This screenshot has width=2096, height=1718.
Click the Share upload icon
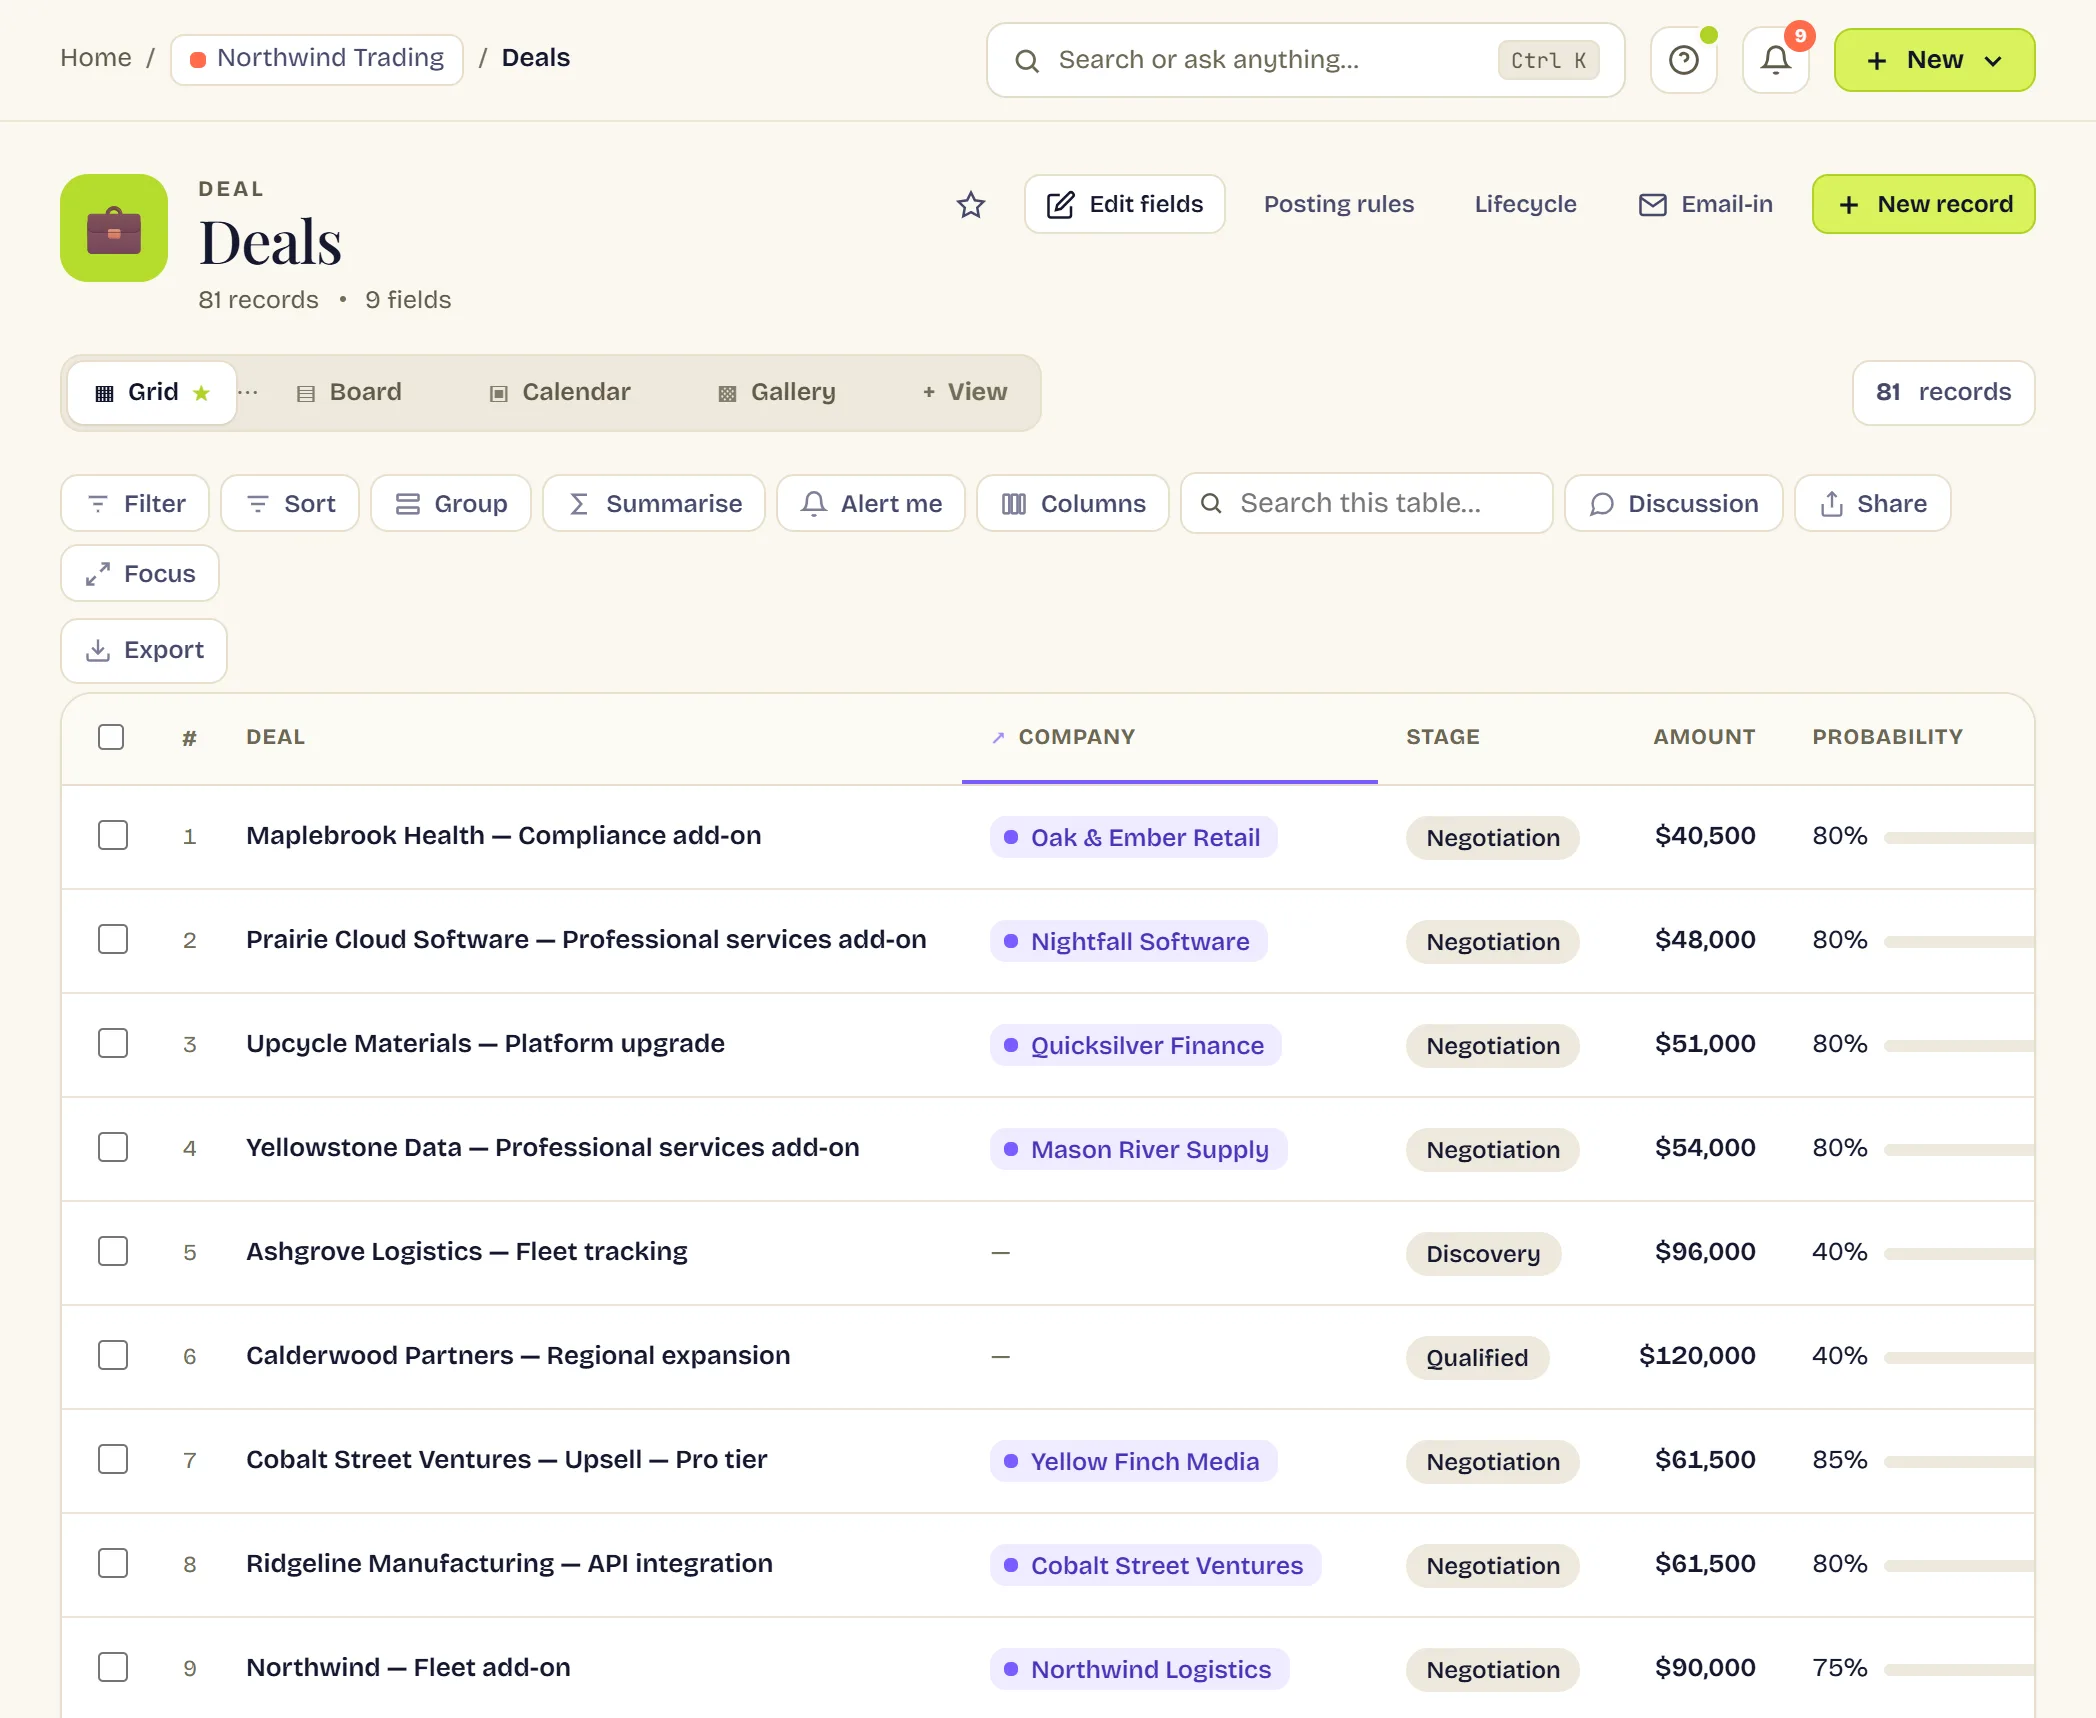pyautogui.click(x=1832, y=503)
